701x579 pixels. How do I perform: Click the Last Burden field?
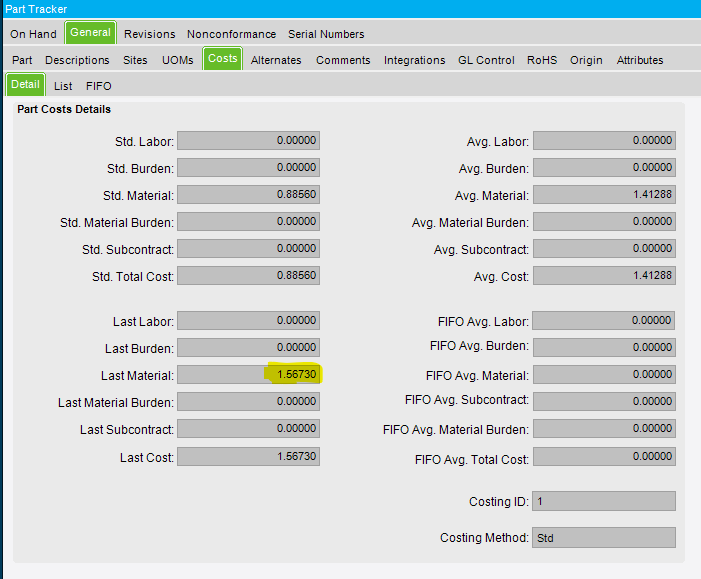[249, 347]
